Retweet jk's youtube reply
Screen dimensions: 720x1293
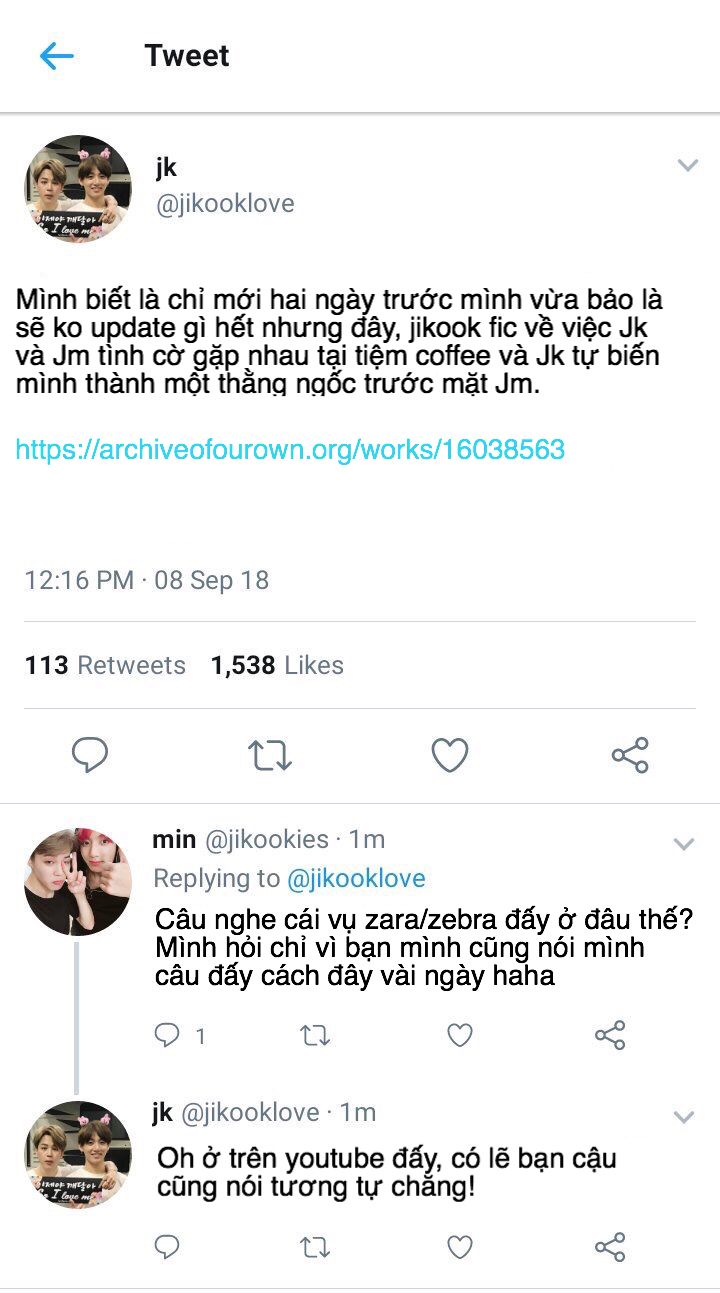point(315,1246)
